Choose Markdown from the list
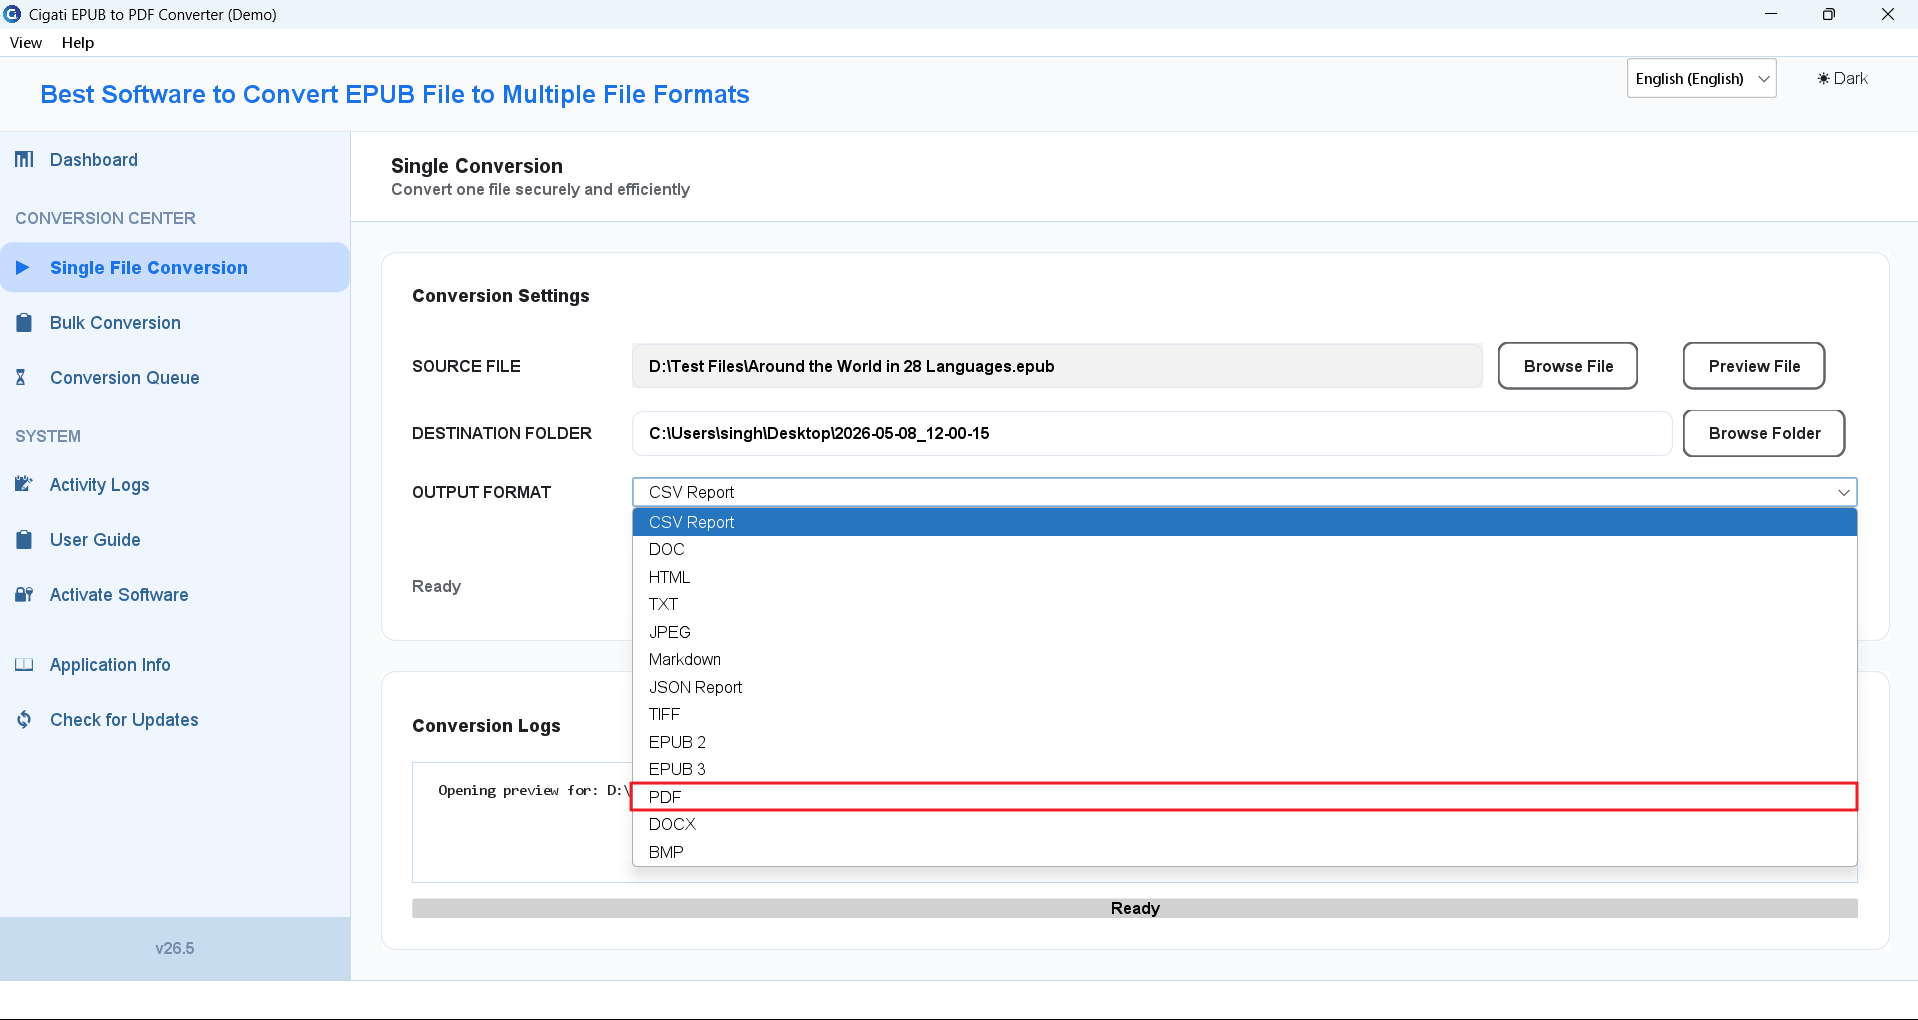The image size is (1918, 1020). 1244,660
